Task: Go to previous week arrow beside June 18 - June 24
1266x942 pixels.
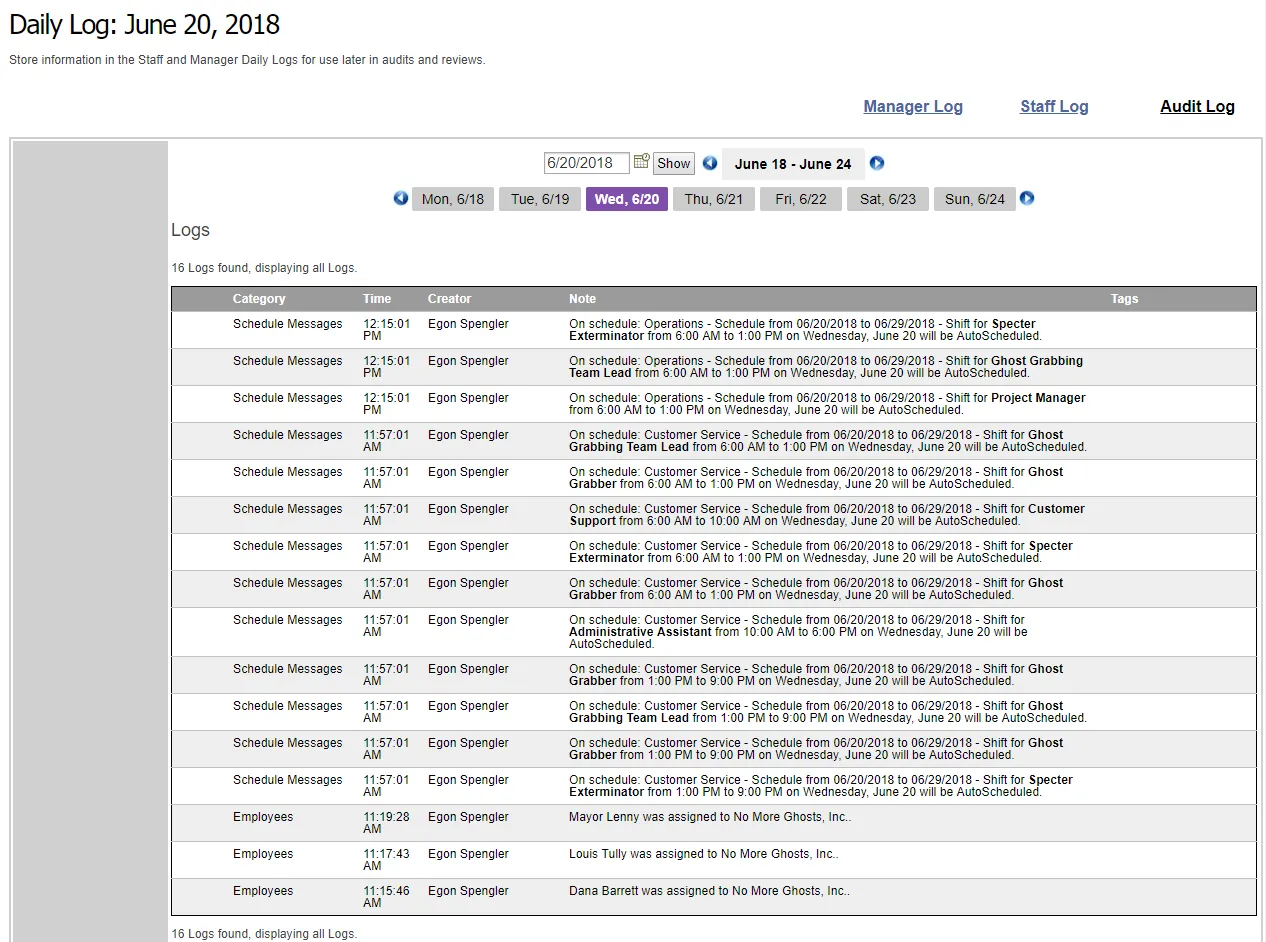Action: coord(710,163)
